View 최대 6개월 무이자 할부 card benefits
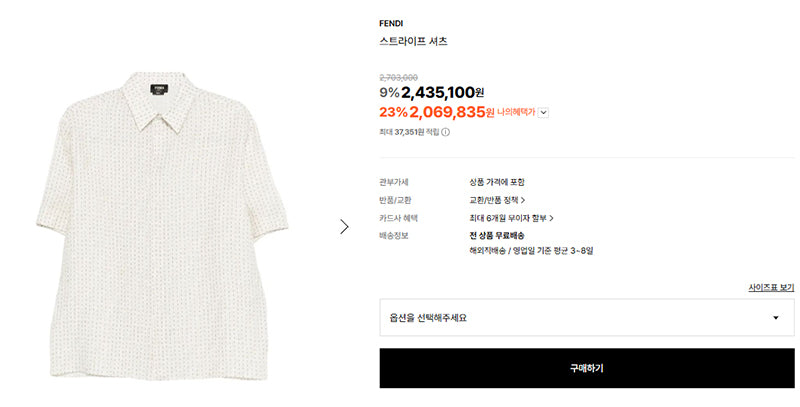The width and height of the screenshot is (800, 407). point(511,218)
